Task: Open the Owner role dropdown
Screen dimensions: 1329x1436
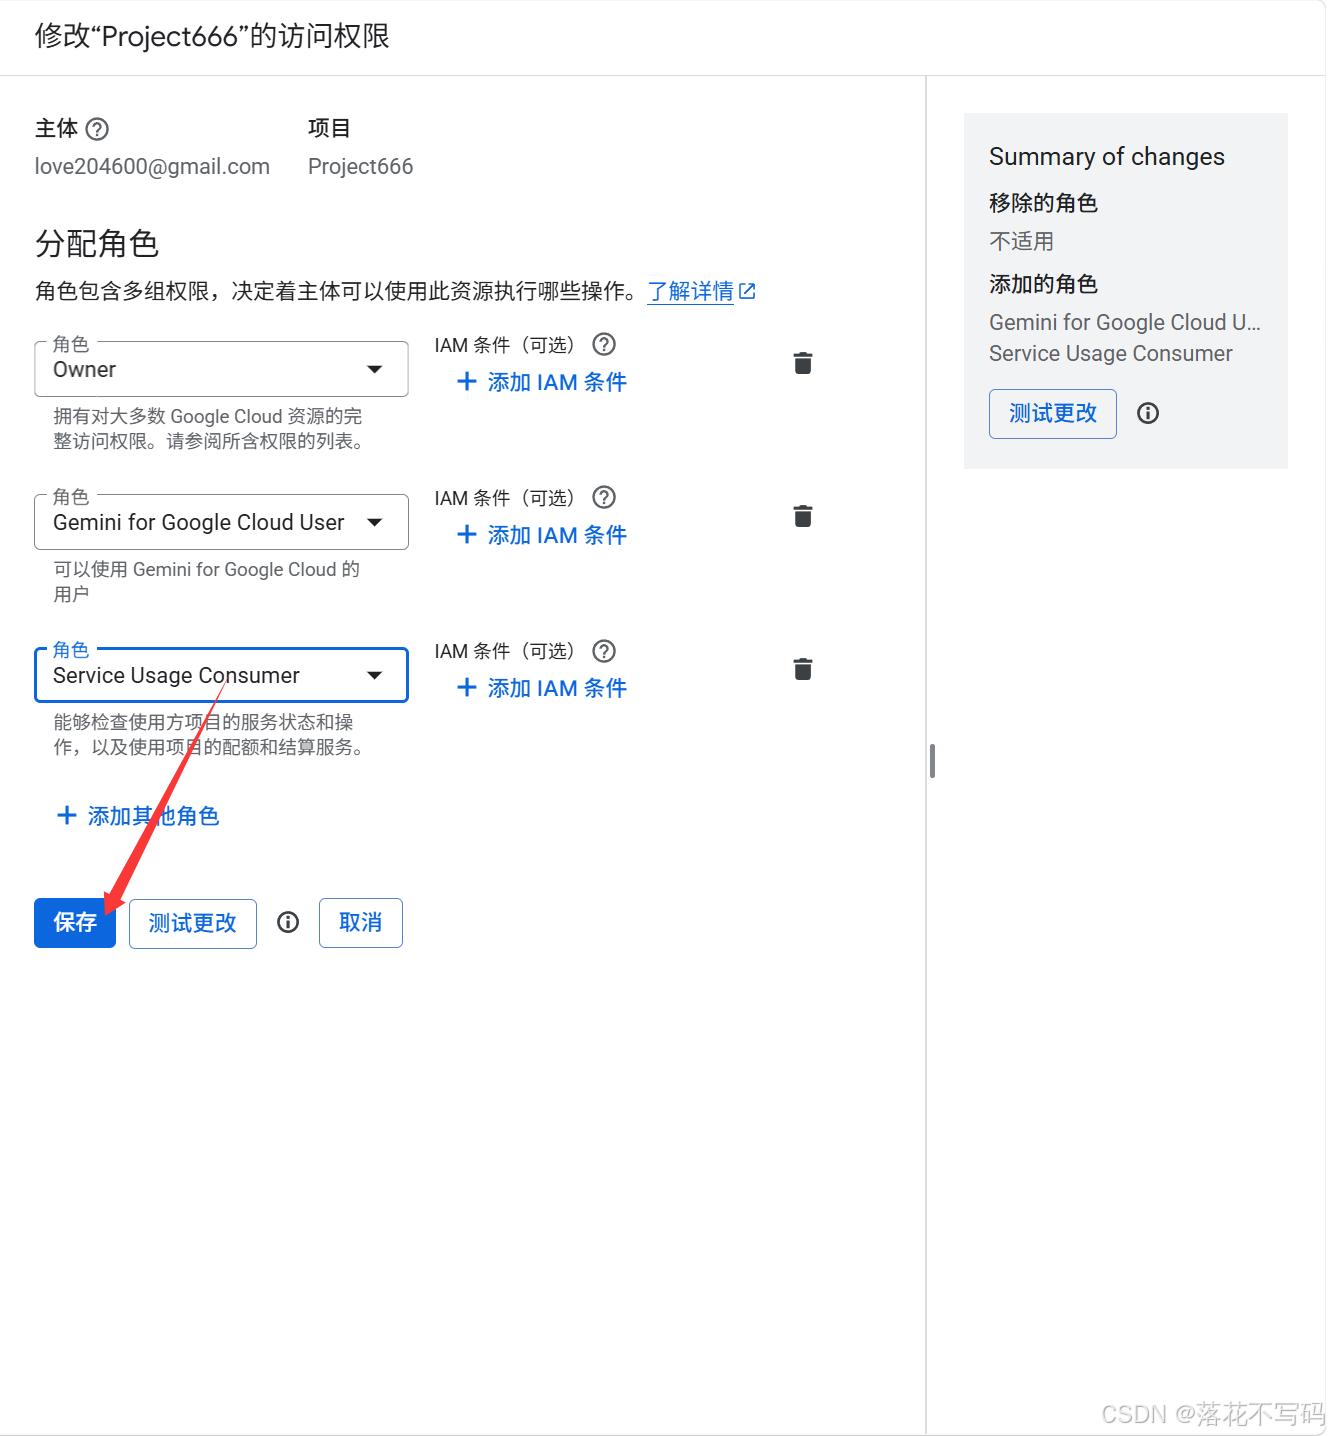Action: (x=221, y=369)
